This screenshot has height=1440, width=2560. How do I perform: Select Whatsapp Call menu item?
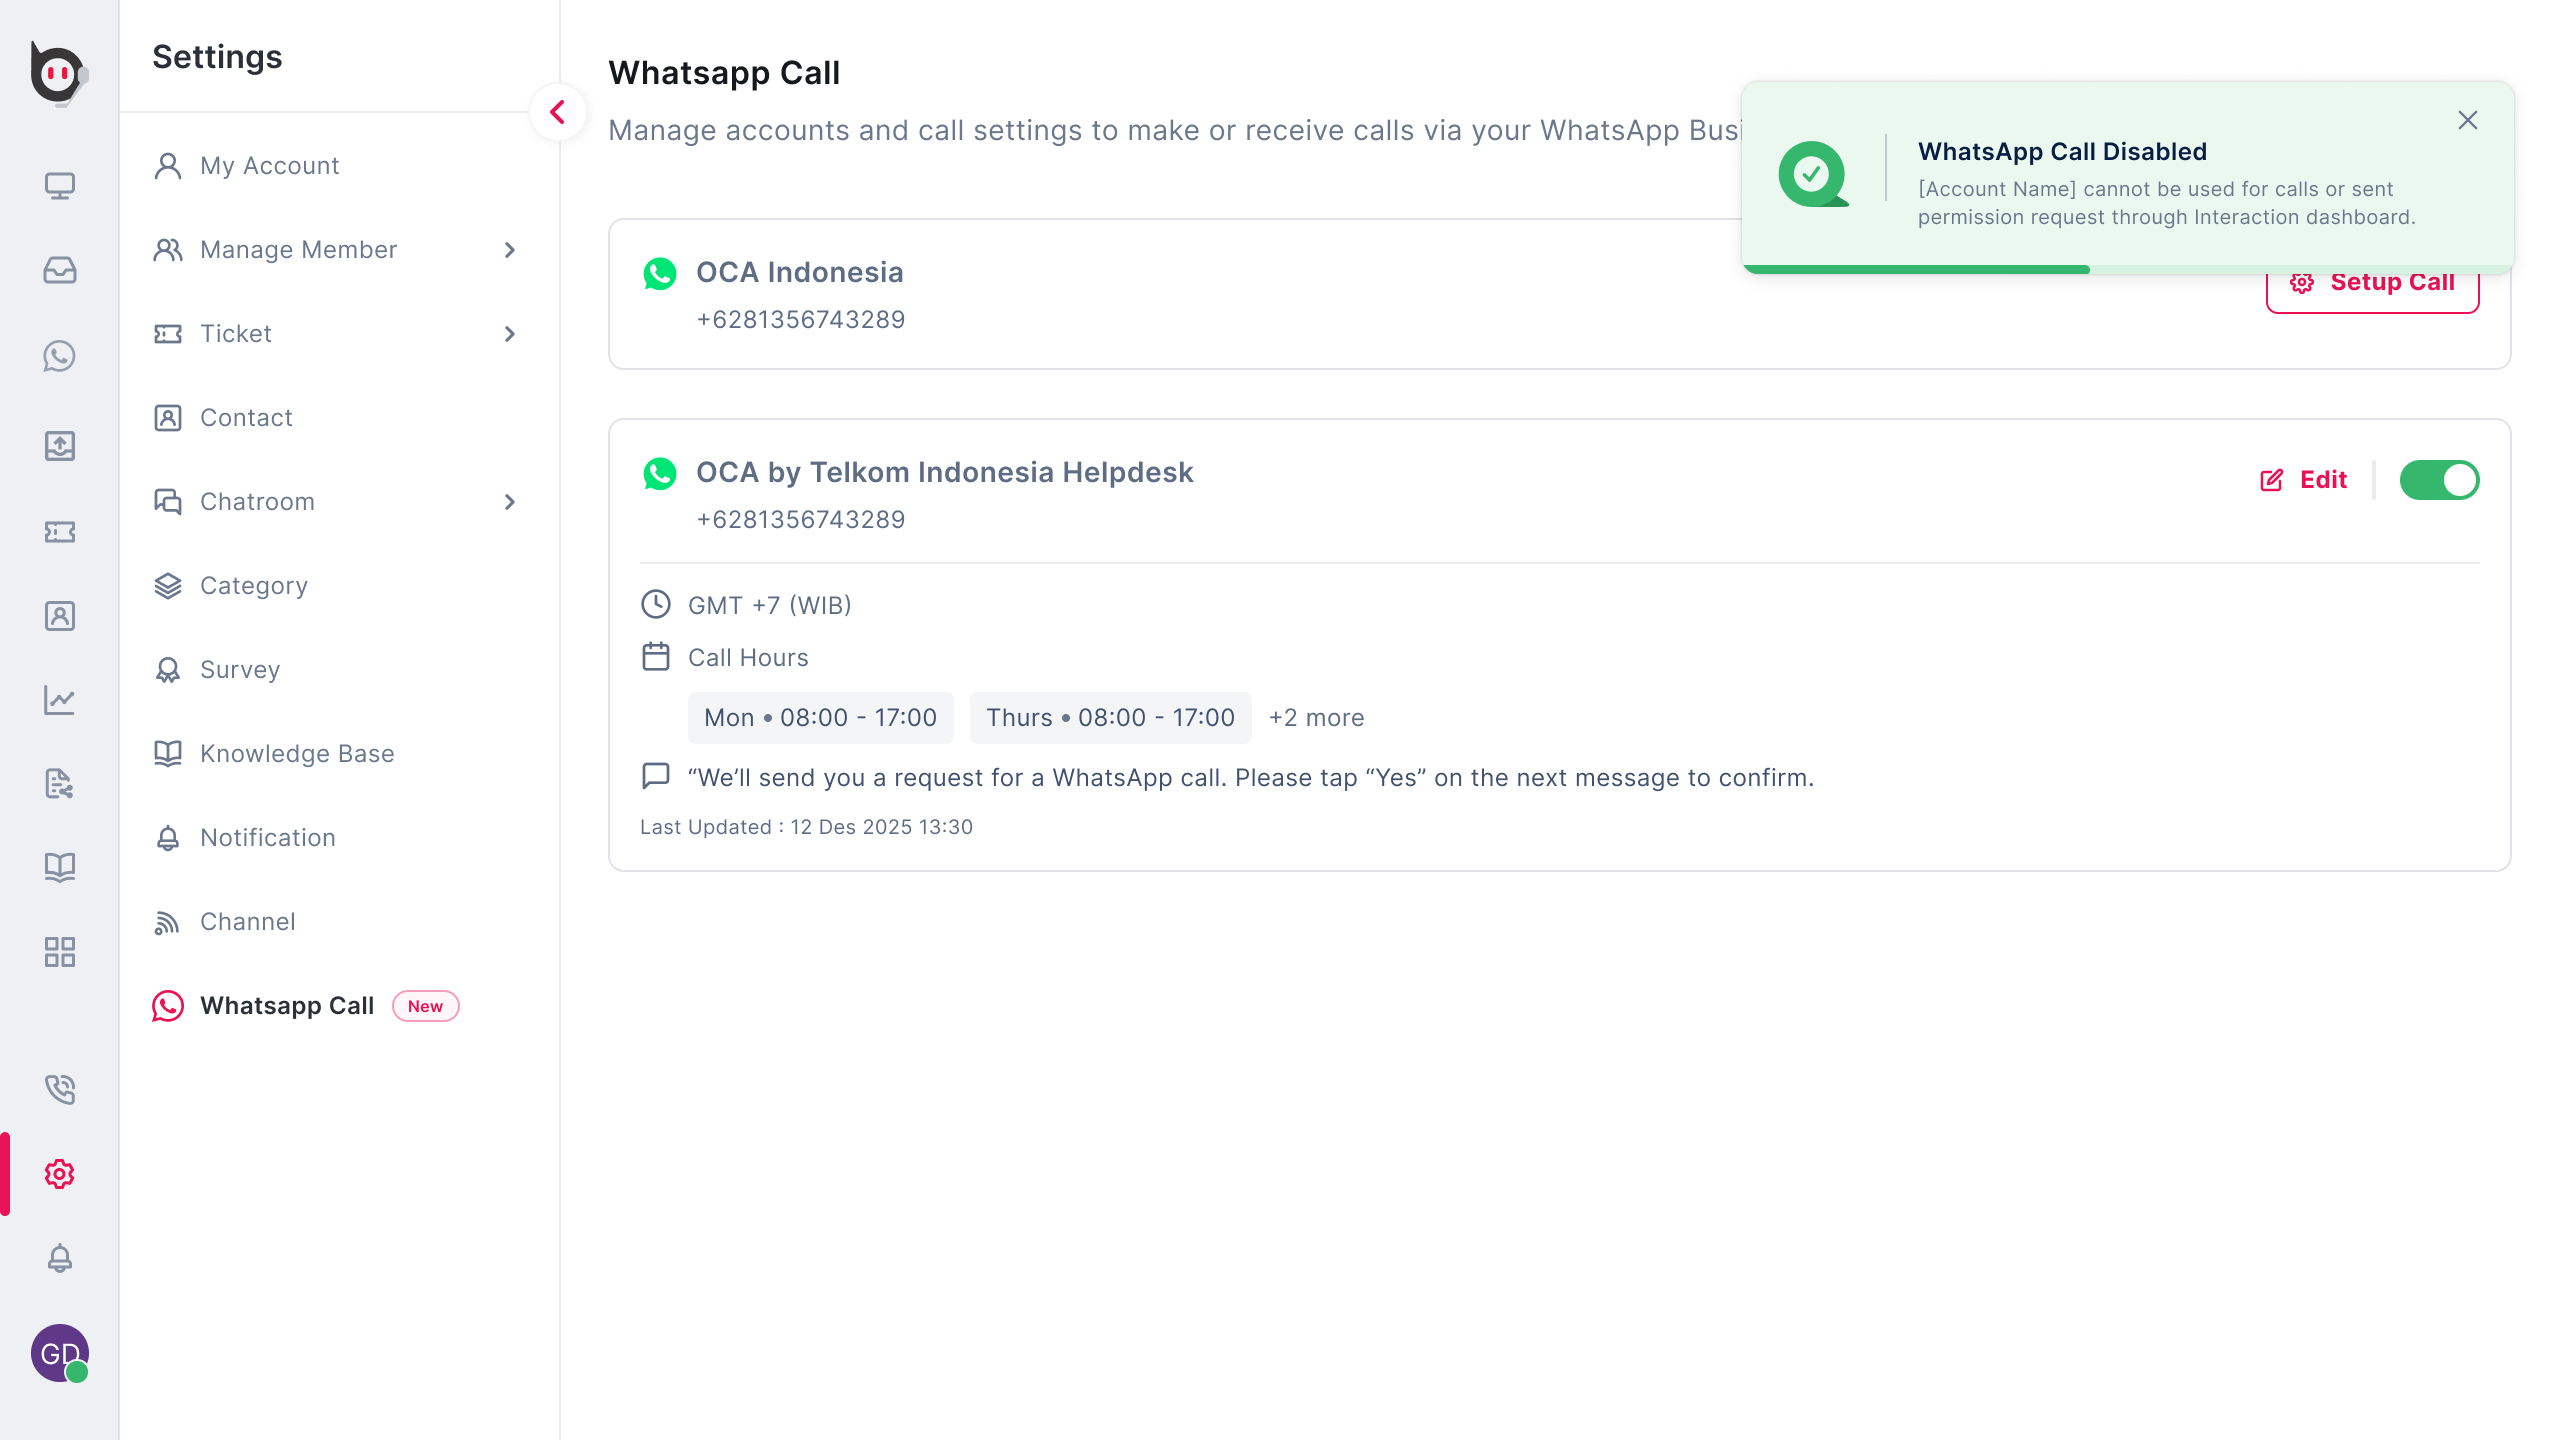point(287,1006)
